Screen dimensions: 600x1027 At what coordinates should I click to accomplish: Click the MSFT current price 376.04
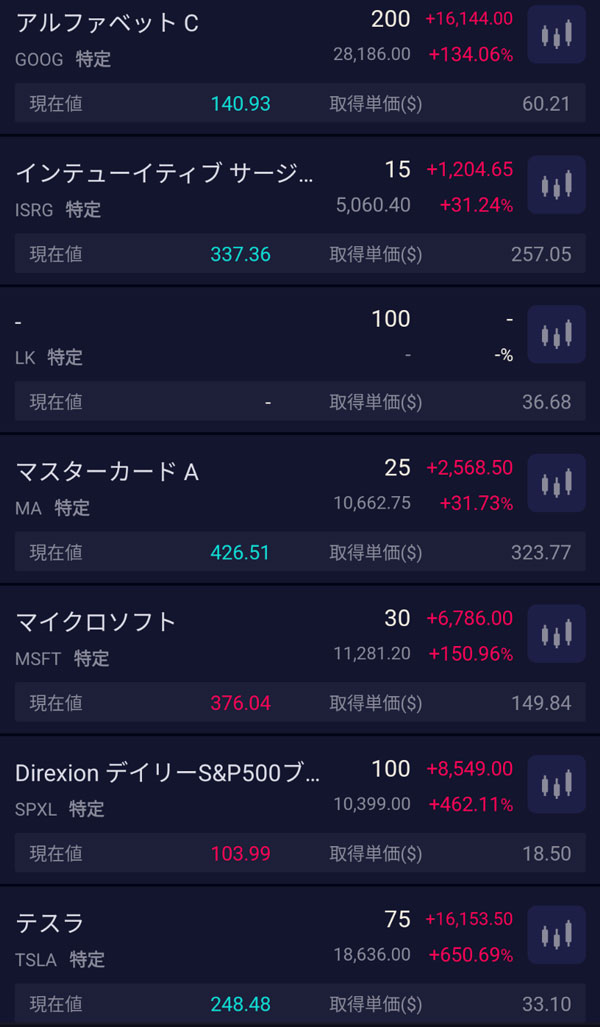pyautogui.click(x=240, y=703)
